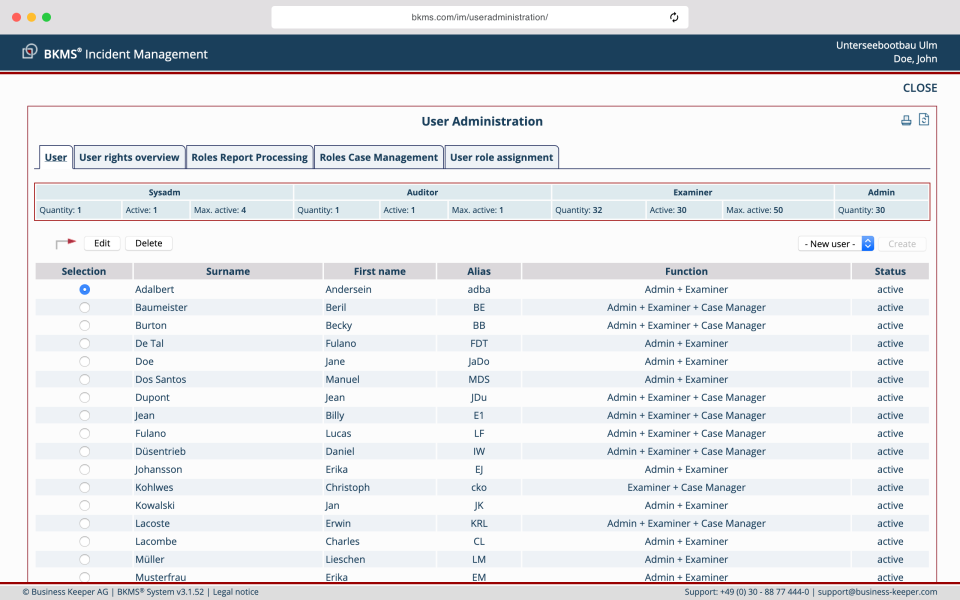Select the radio button for Baumeister
The image size is (960, 600).
pyautogui.click(x=84, y=307)
